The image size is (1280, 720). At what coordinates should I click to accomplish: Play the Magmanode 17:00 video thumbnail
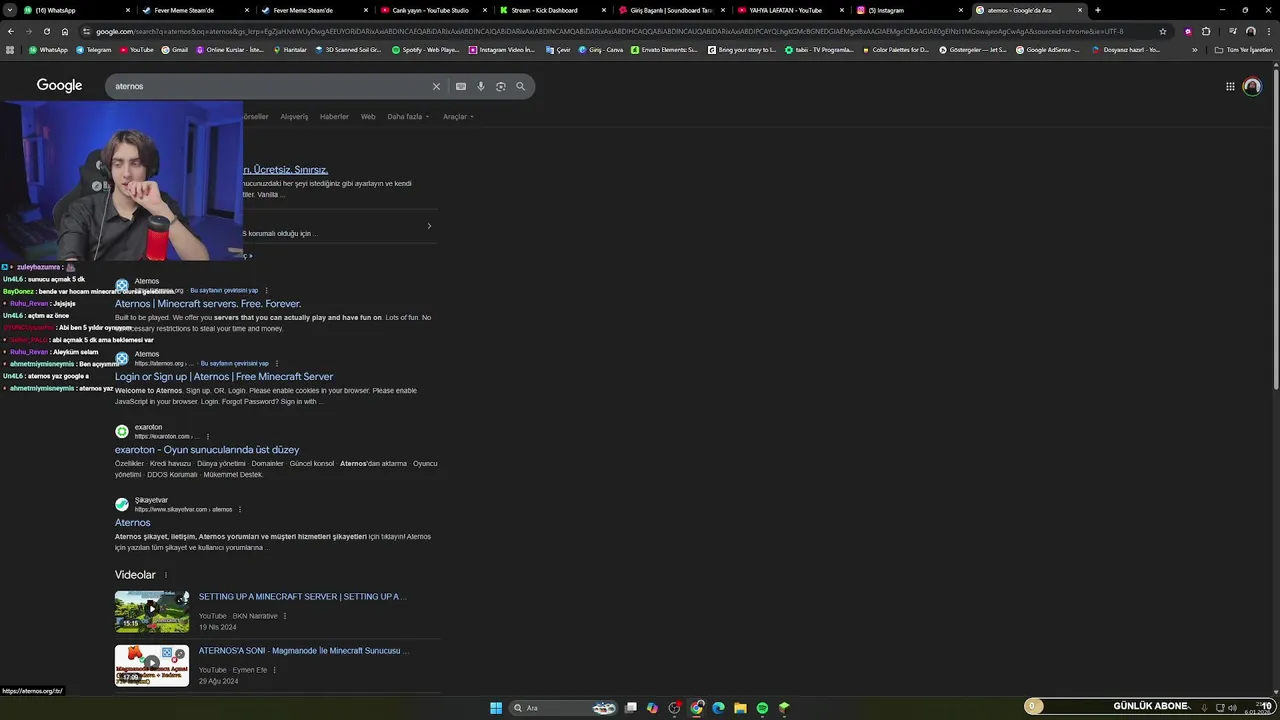[152, 666]
